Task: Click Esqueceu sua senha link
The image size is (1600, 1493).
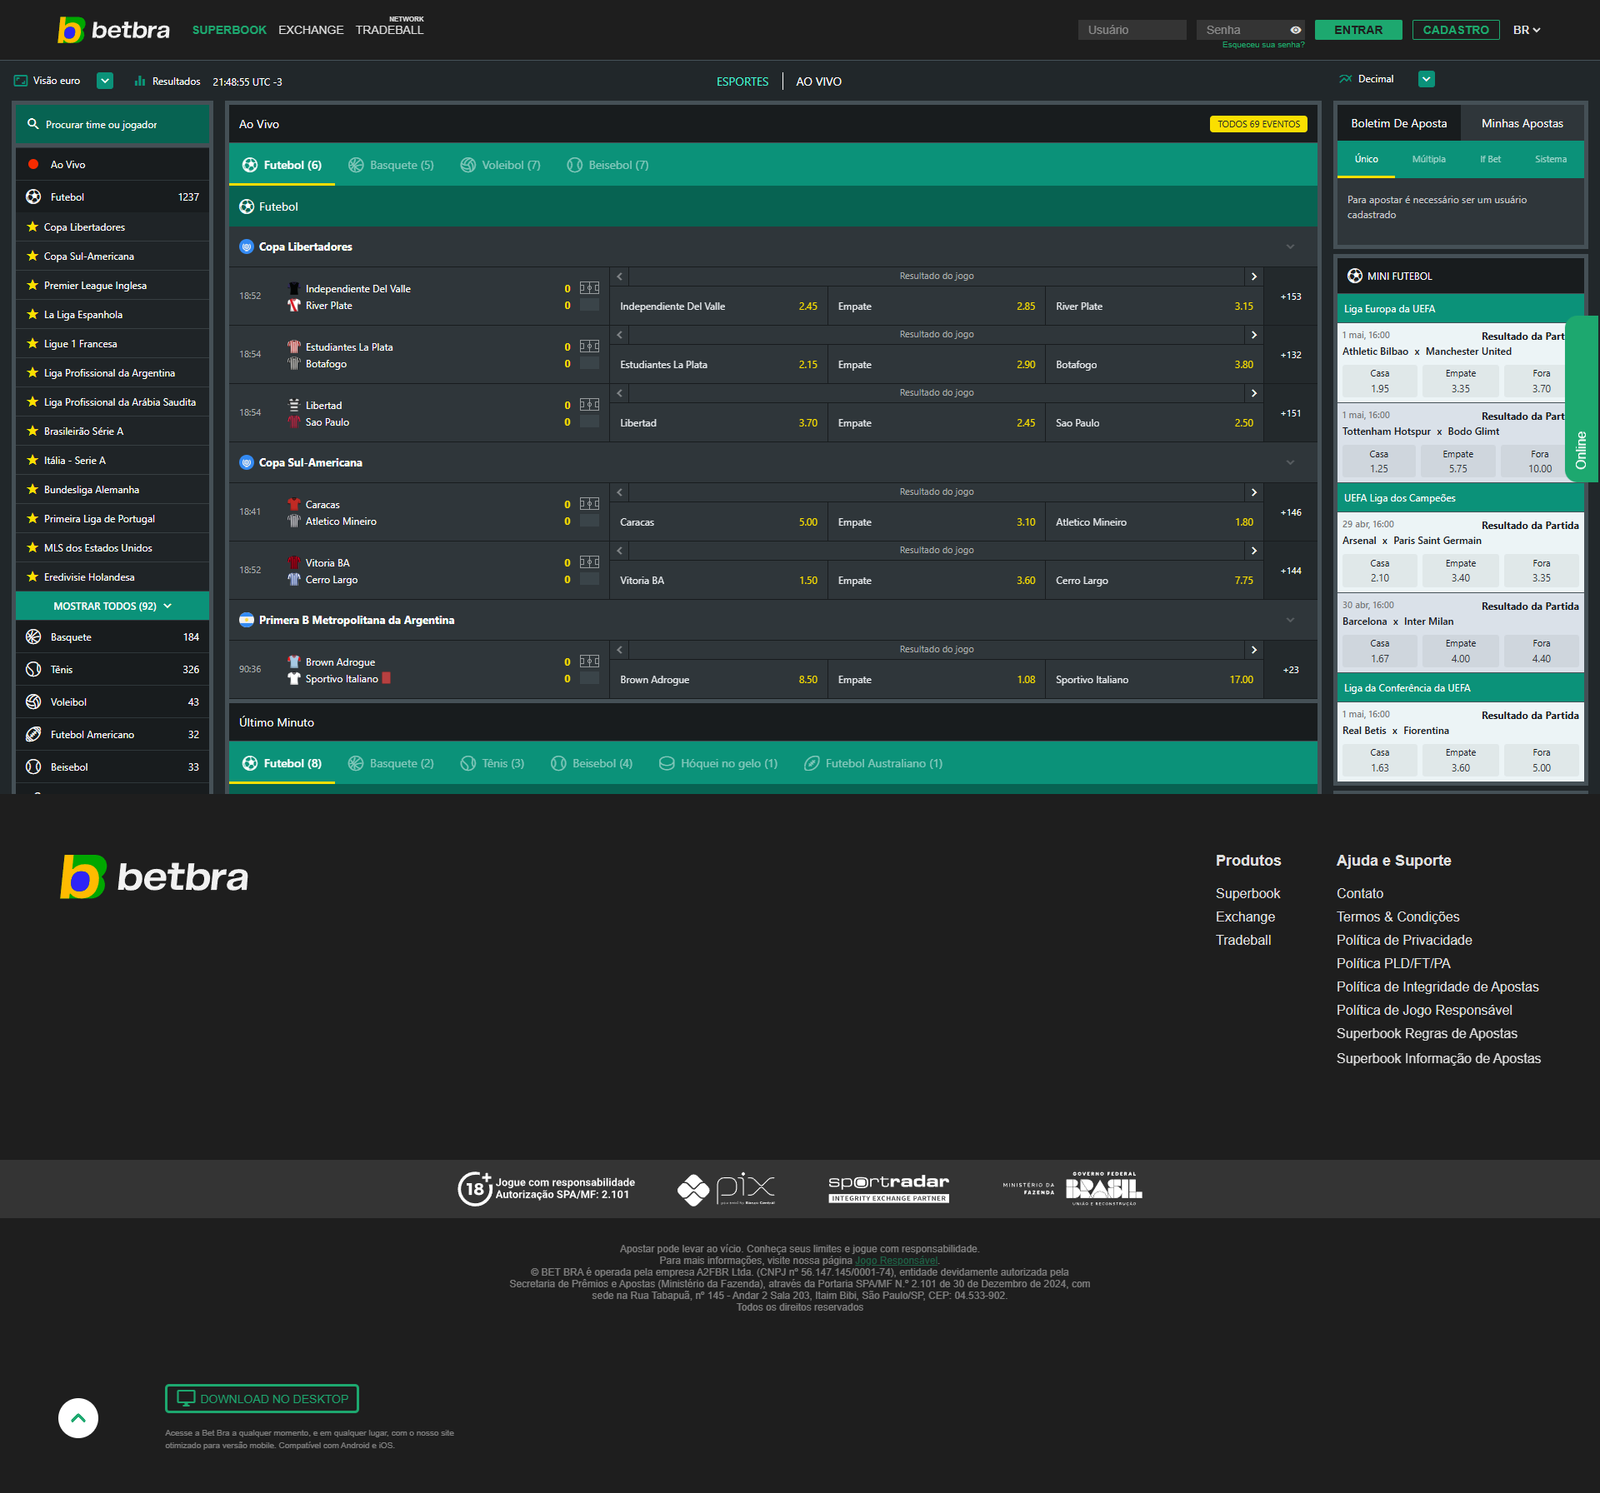Action: click(x=1263, y=45)
